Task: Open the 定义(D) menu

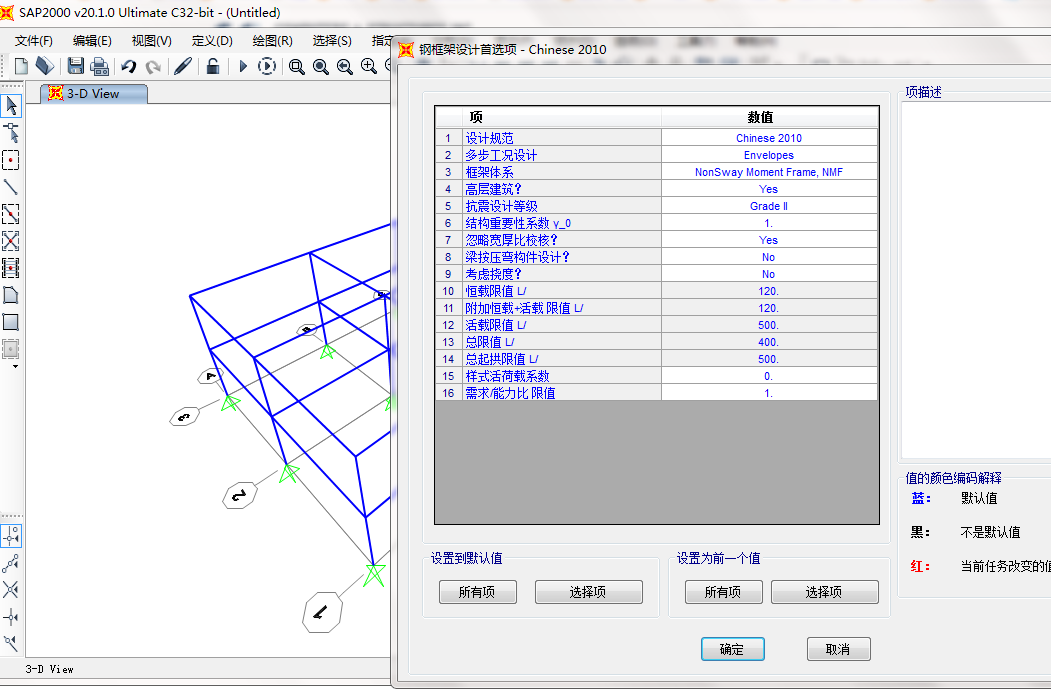Action: (x=212, y=41)
